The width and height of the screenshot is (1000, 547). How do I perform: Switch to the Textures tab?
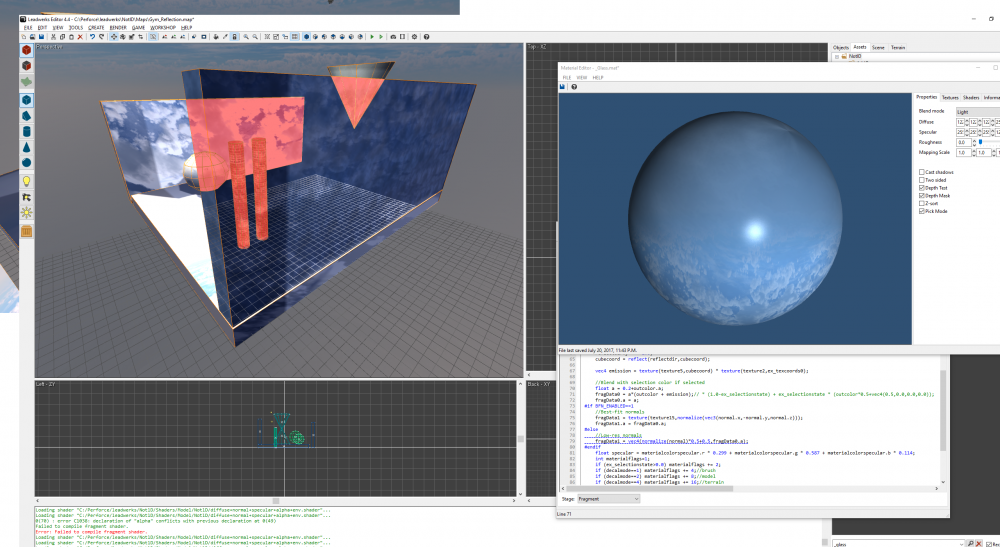[950, 97]
